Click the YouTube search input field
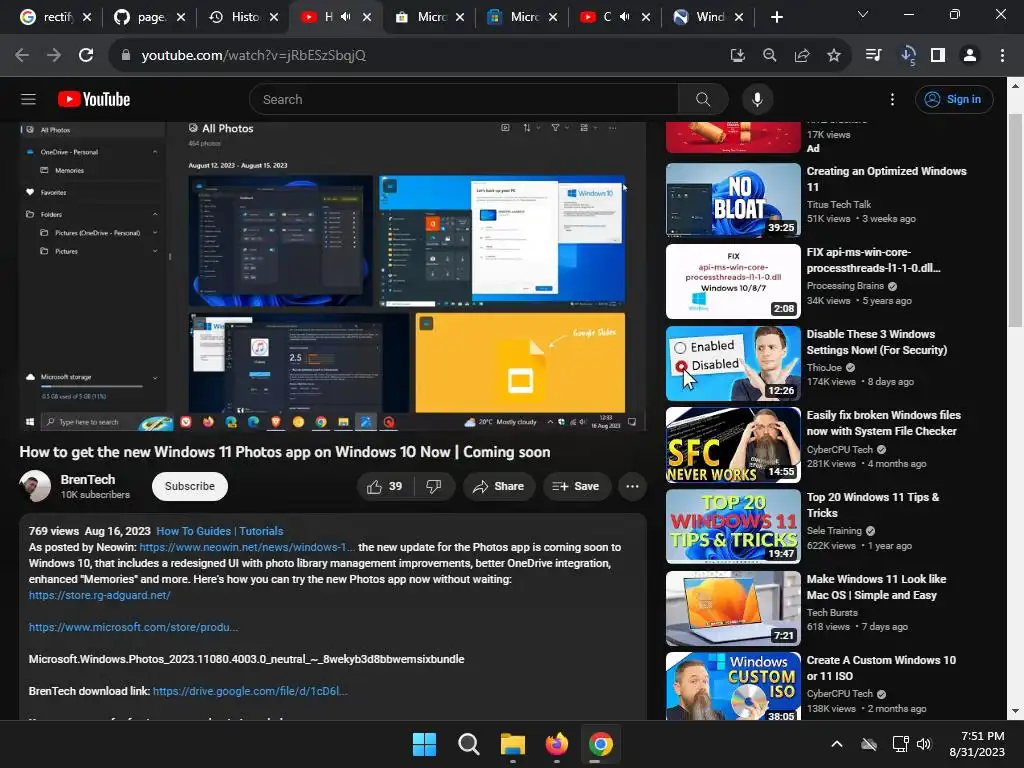1024x768 pixels. (x=464, y=99)
